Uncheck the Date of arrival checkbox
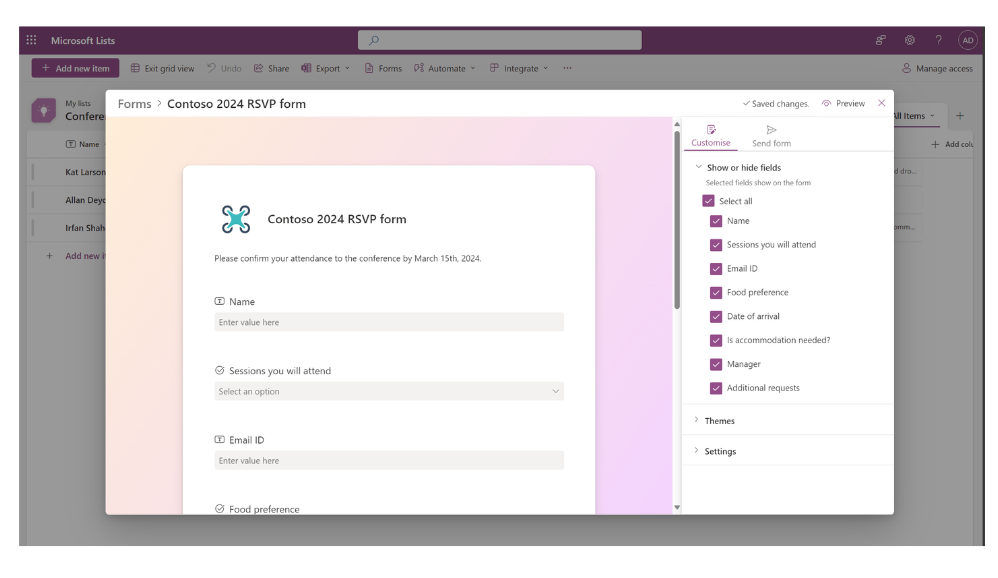The height and width of the screenshot is (578, 998). [716, 316]
